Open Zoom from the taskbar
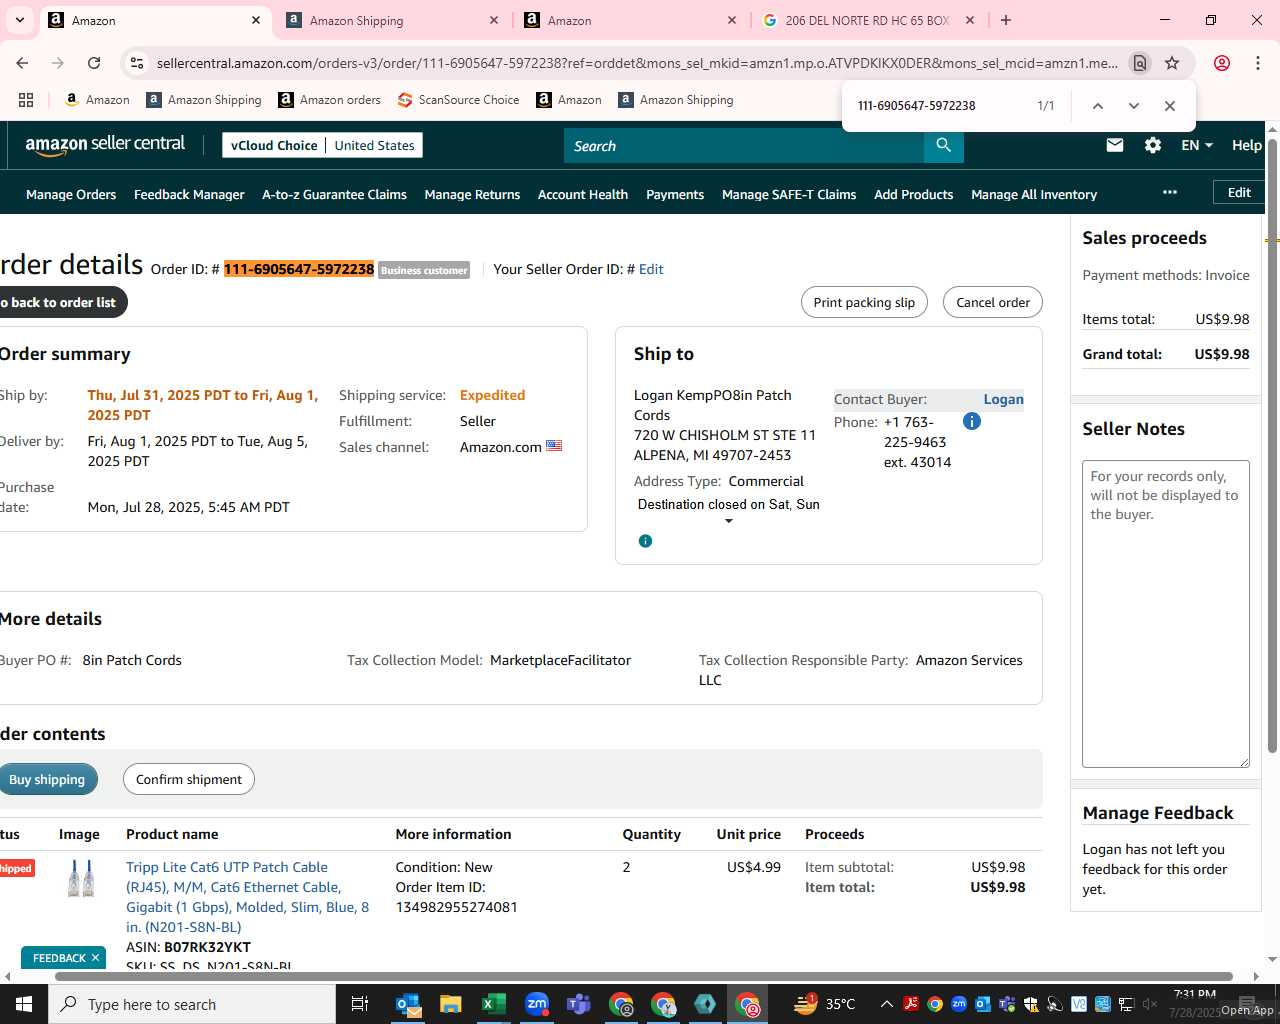Screen dimensions: 1280x1024 537,1004
